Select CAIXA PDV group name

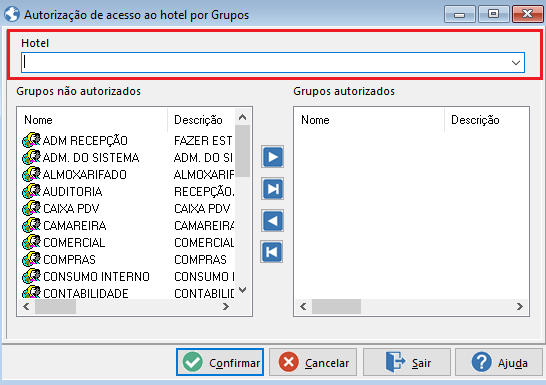71,209
